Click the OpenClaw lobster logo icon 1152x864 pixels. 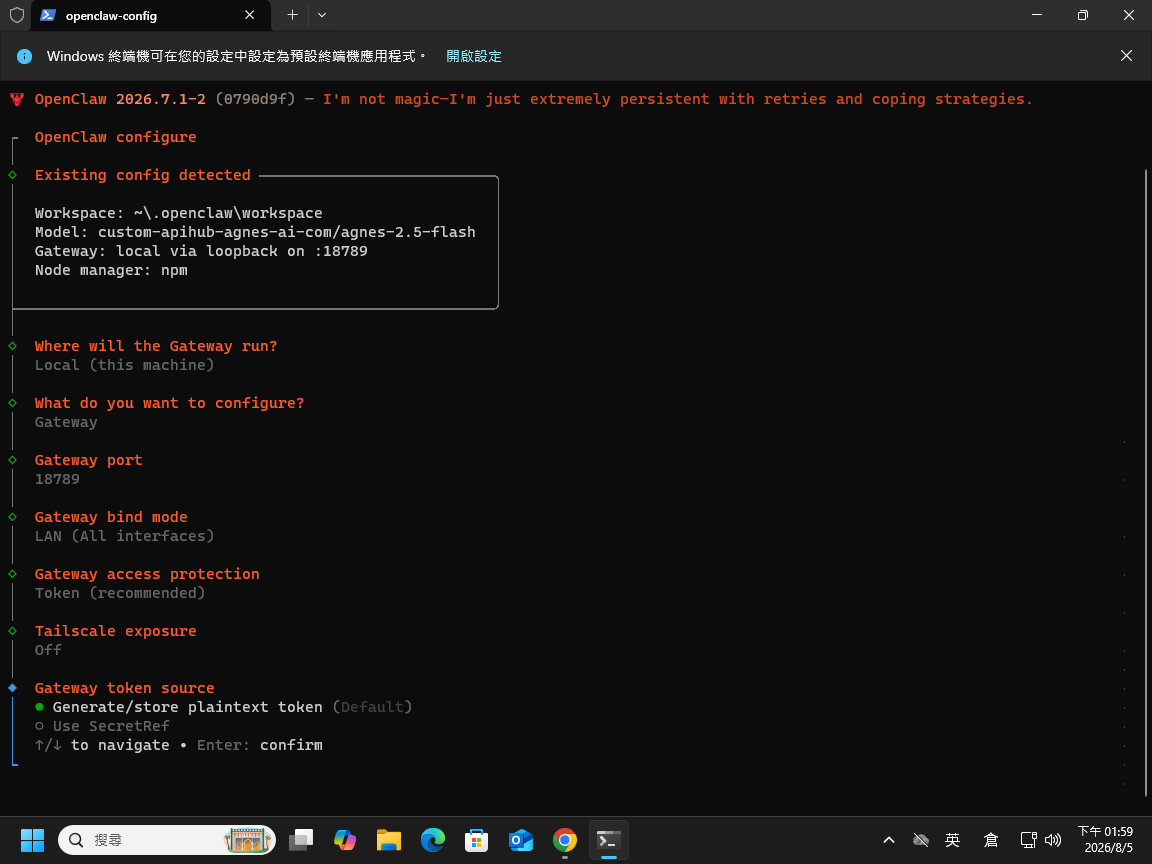click(17, 99)
